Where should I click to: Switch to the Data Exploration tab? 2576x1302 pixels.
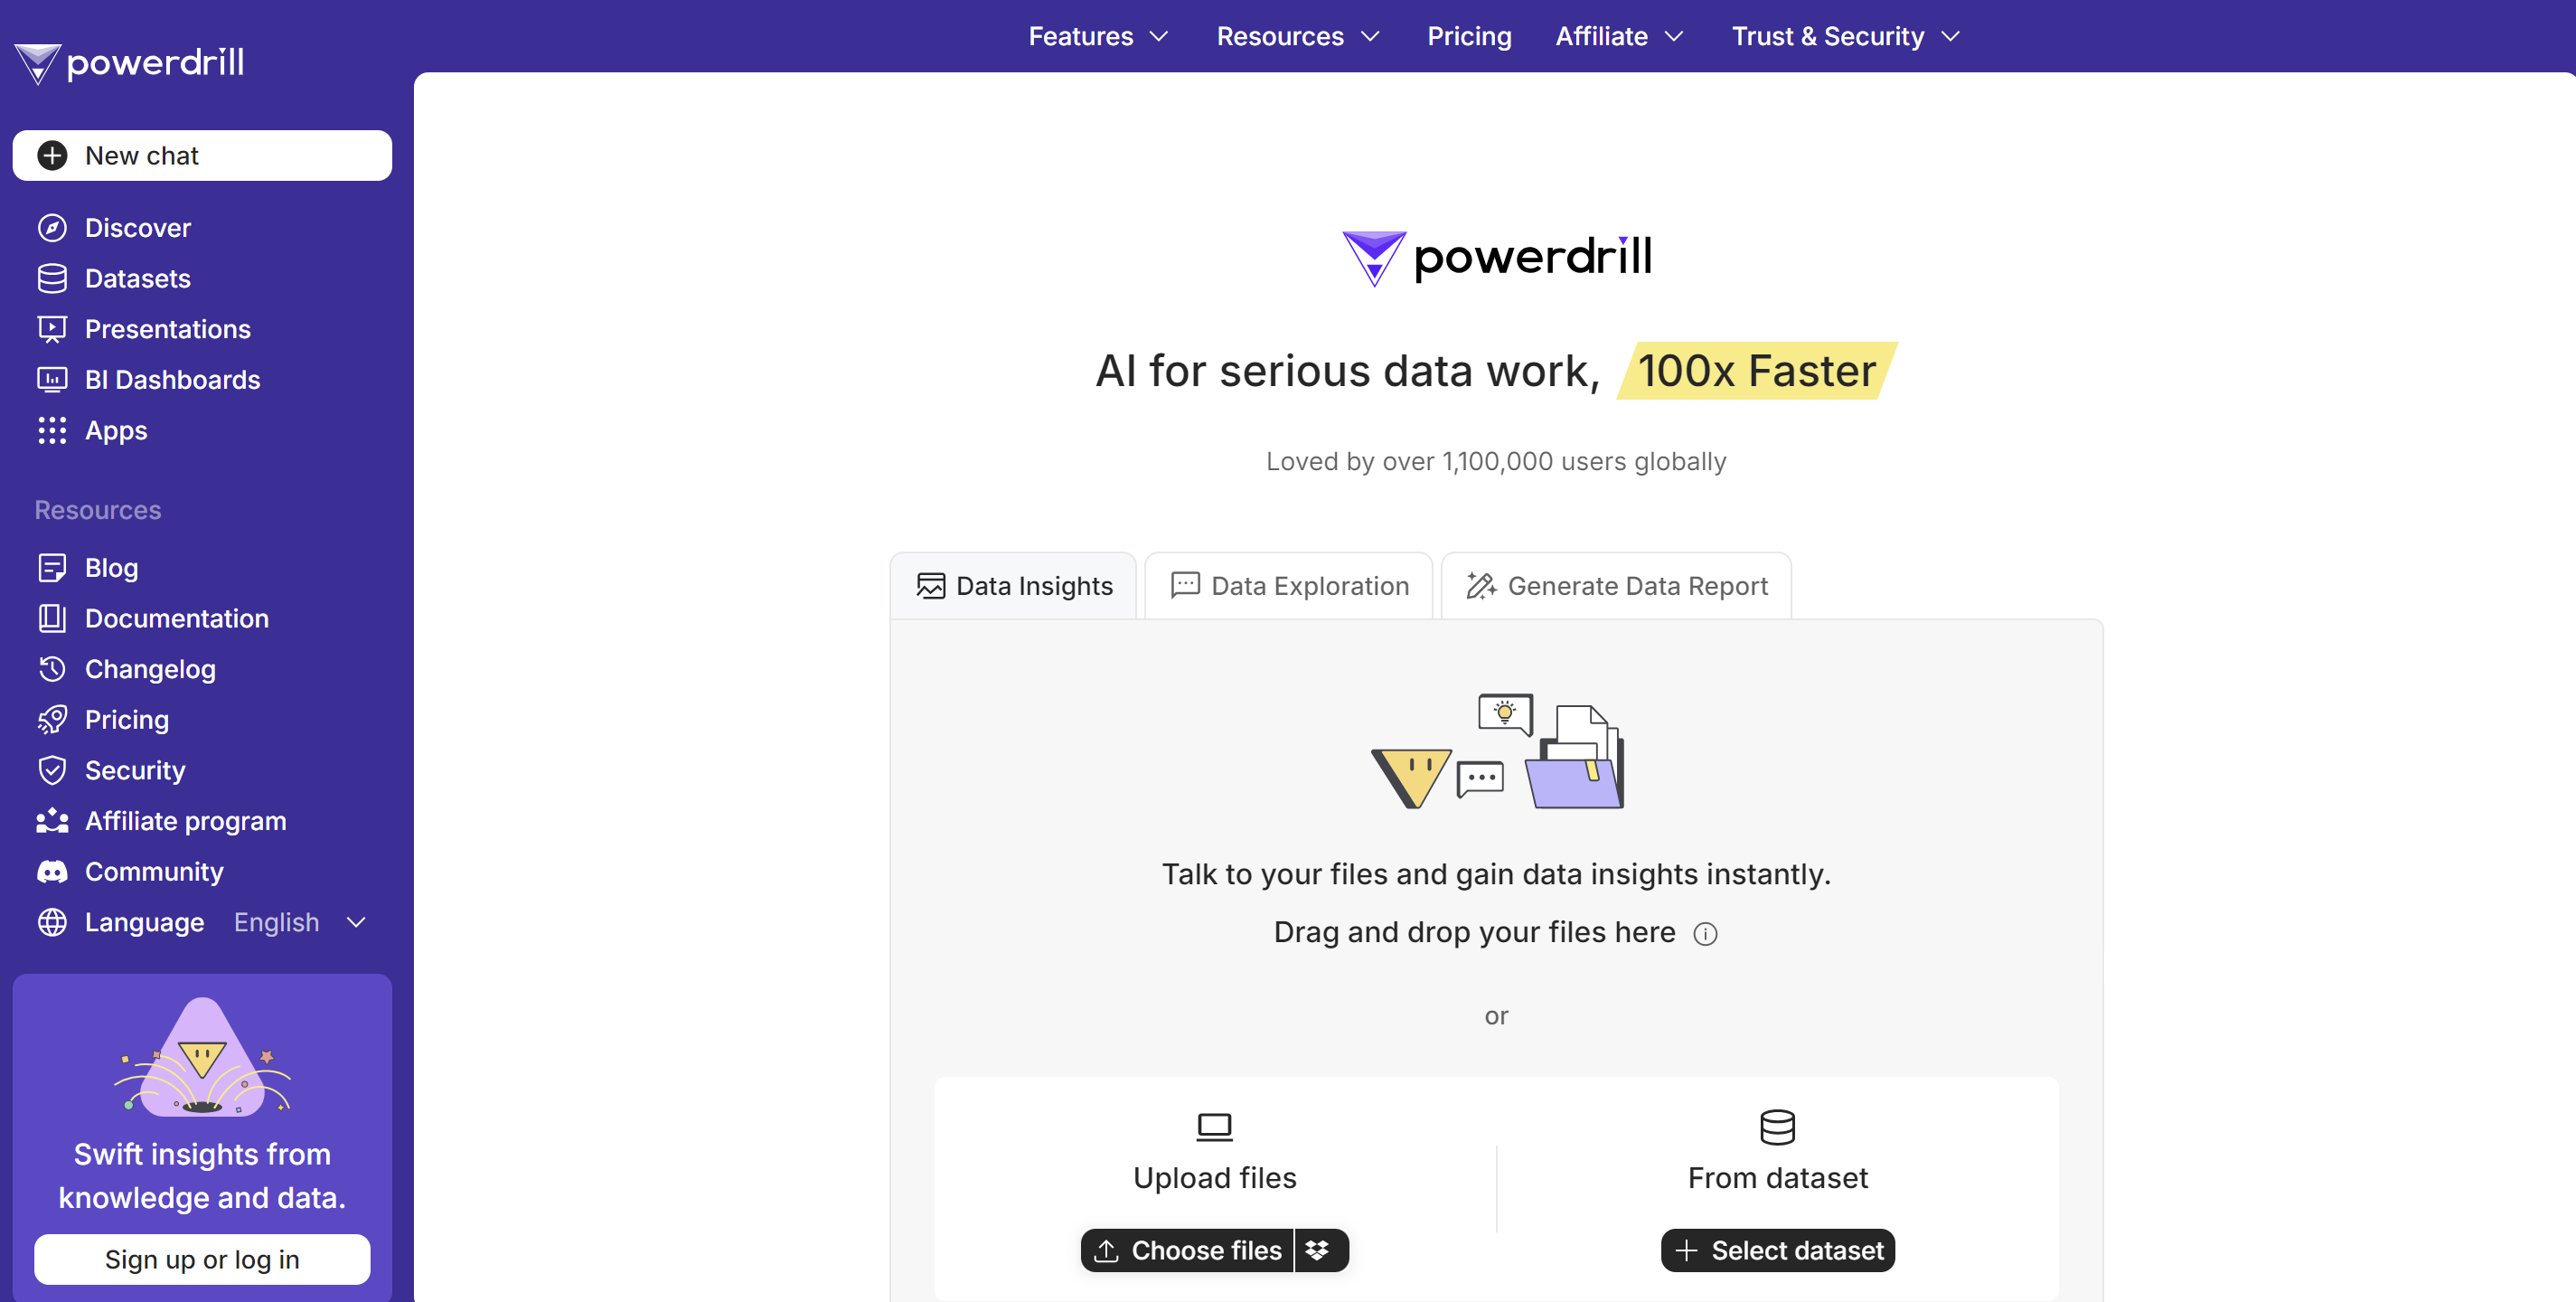[x=1289, y=586]
